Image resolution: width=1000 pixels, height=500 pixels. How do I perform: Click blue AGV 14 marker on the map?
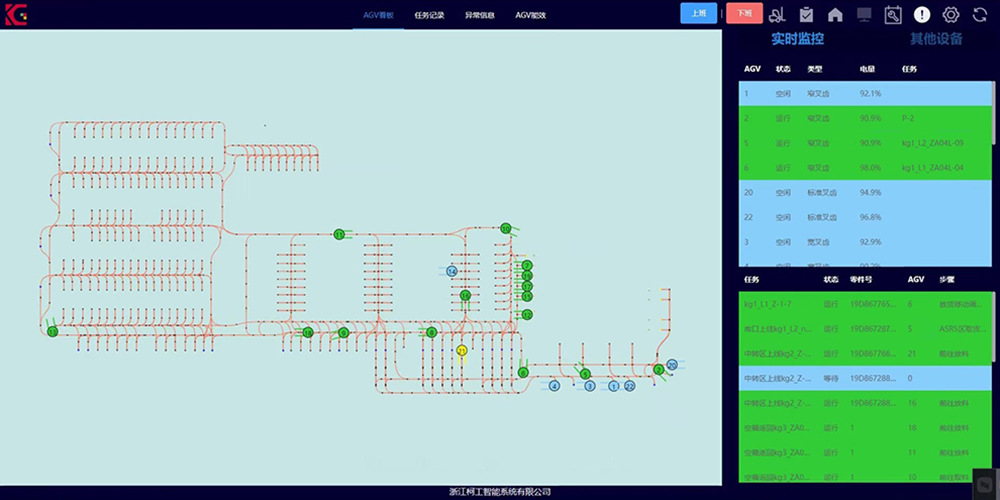[x=452, y=271]
